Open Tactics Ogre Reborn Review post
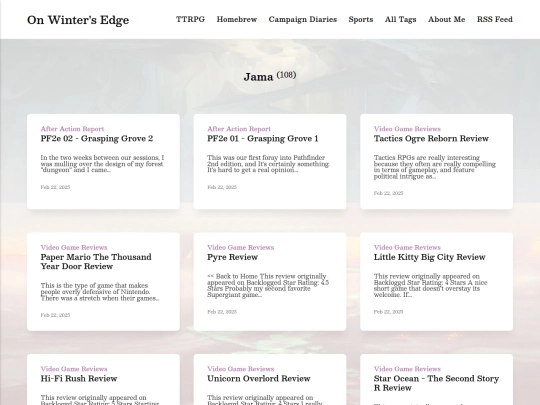The image size is (540, 405). (431, 138)
